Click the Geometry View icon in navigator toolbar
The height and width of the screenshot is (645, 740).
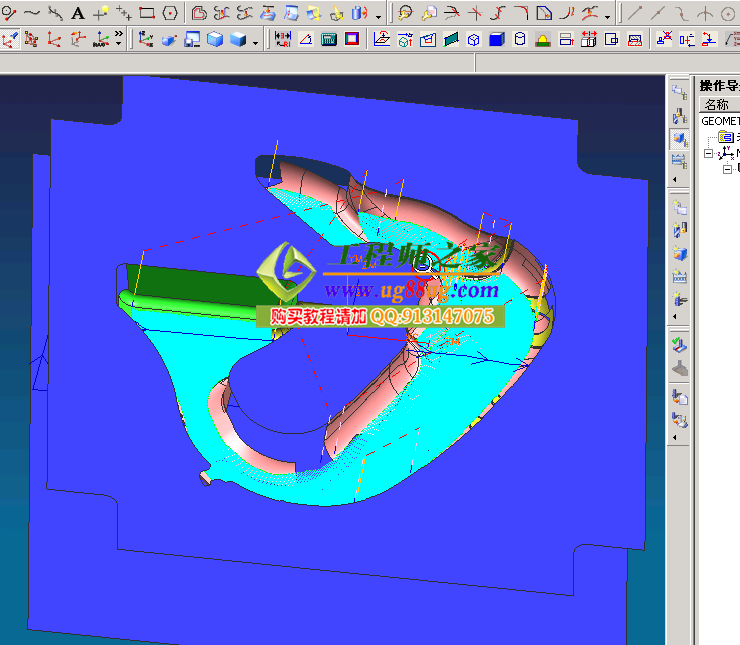(x=680, y=138)
